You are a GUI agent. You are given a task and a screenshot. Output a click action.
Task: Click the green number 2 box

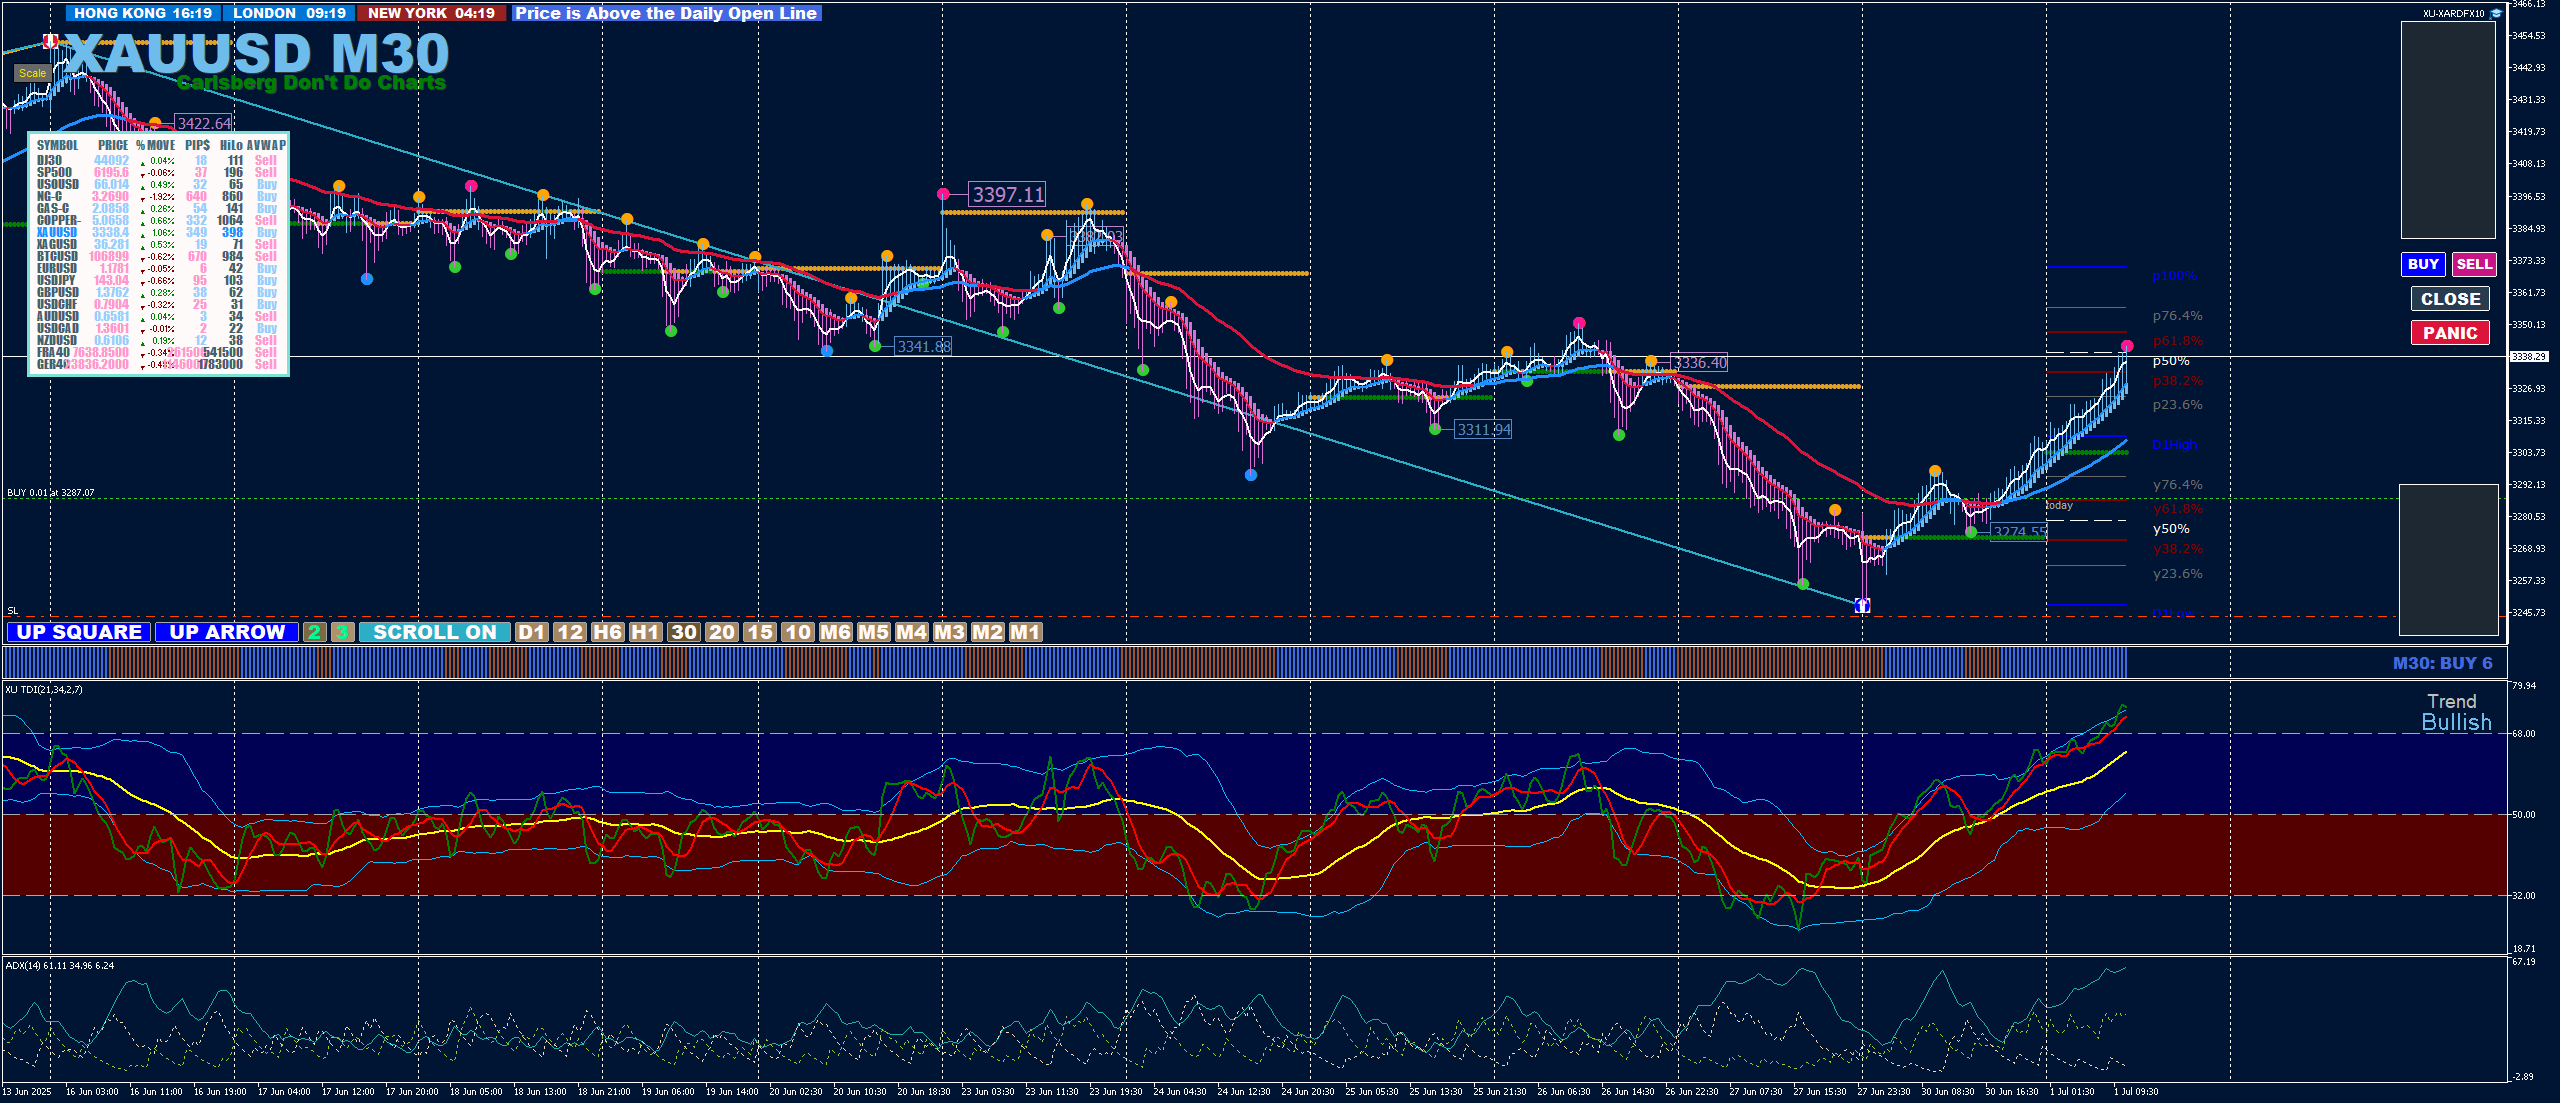point(314,632)
